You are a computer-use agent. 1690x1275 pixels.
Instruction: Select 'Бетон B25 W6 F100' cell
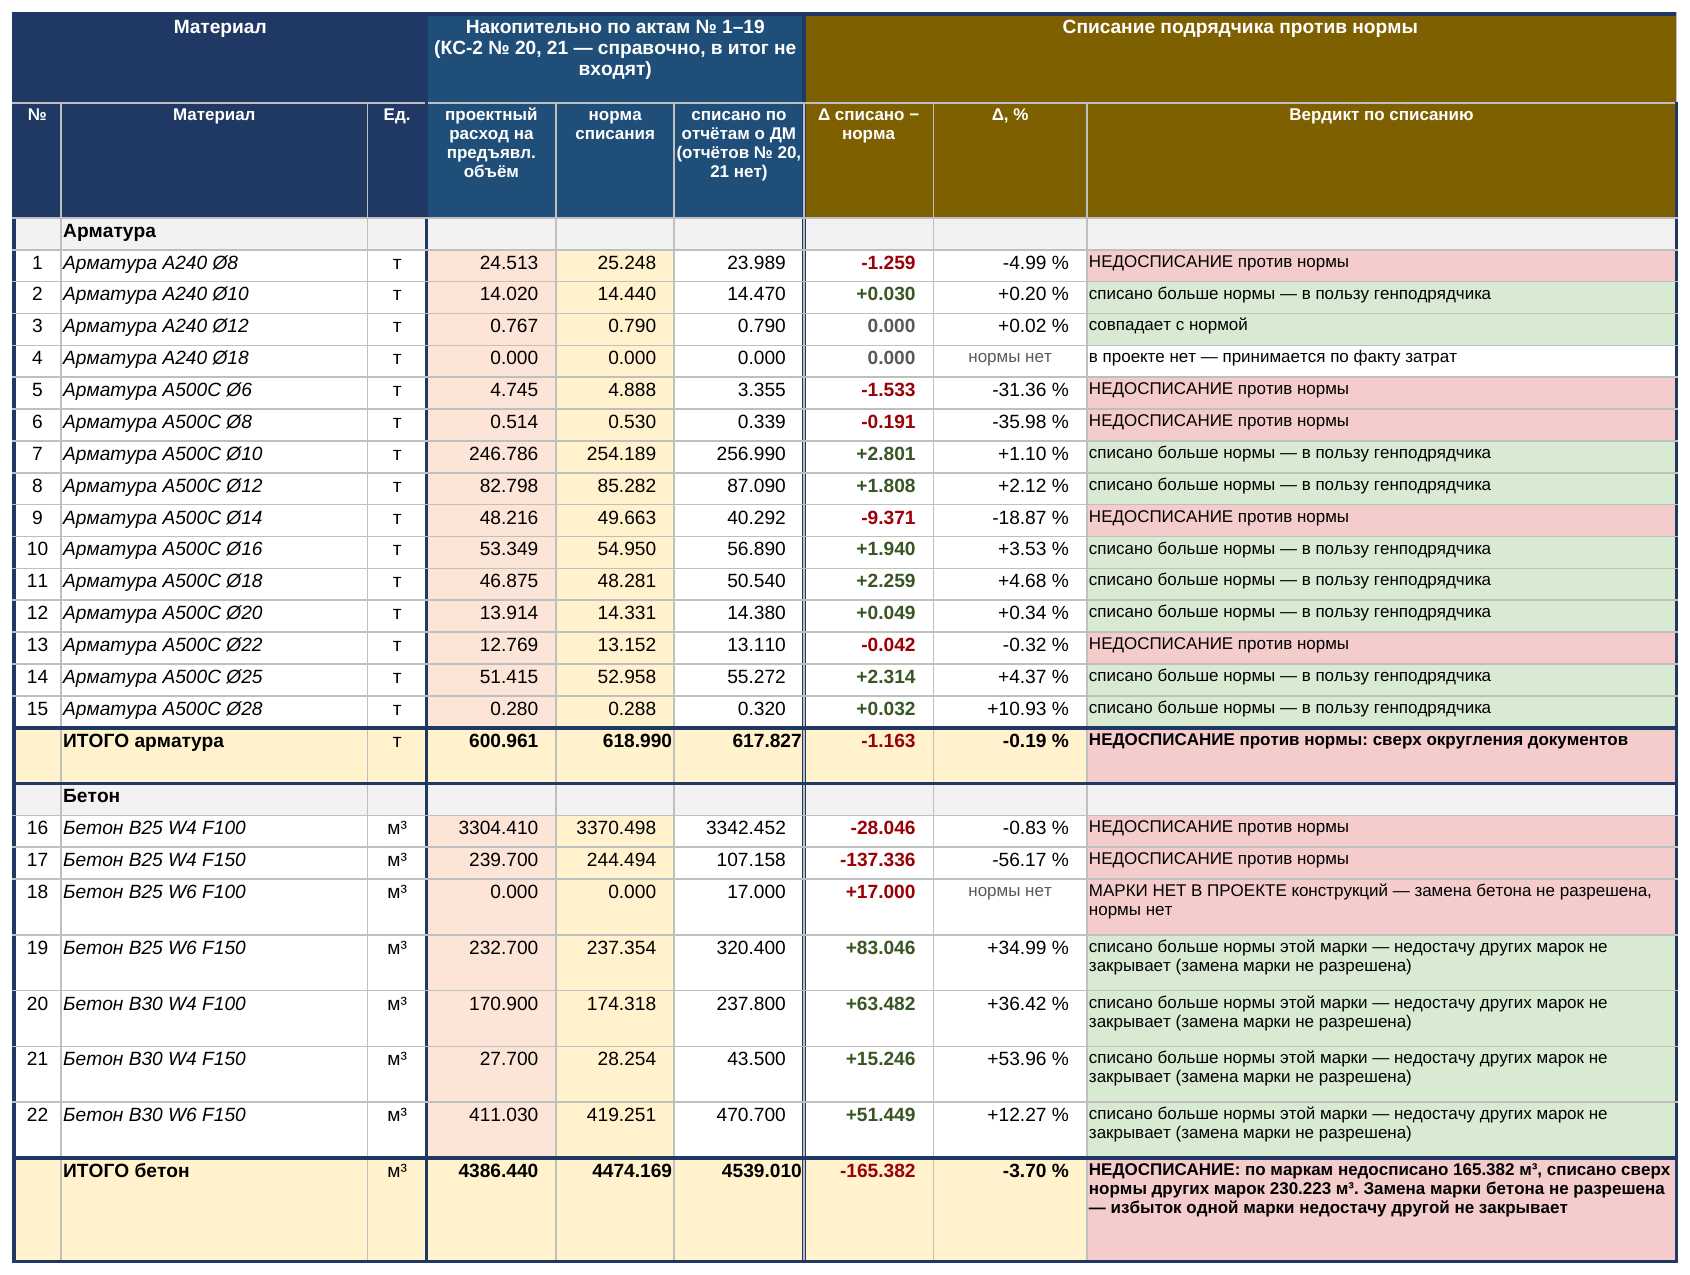tap(214, 907)
